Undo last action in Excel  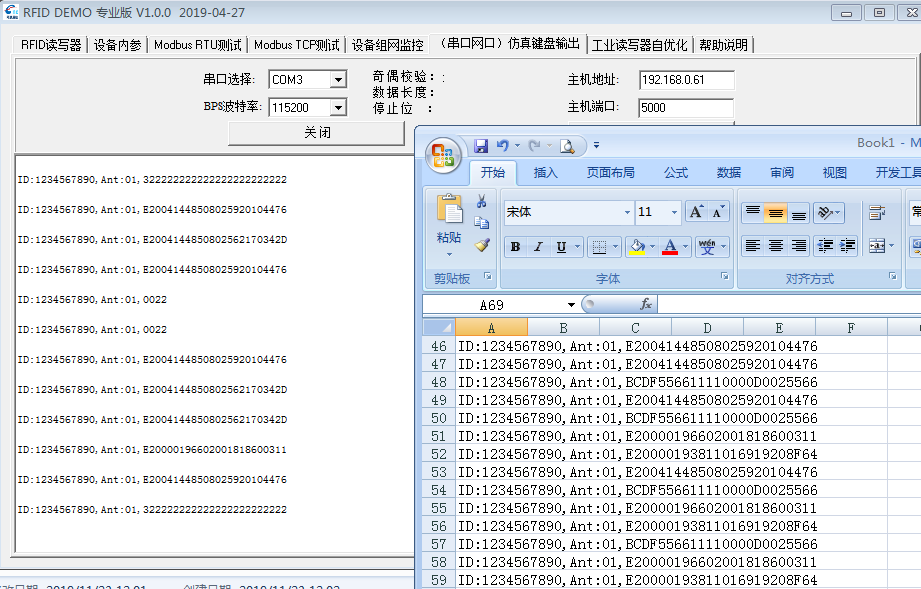pos(502,146)
